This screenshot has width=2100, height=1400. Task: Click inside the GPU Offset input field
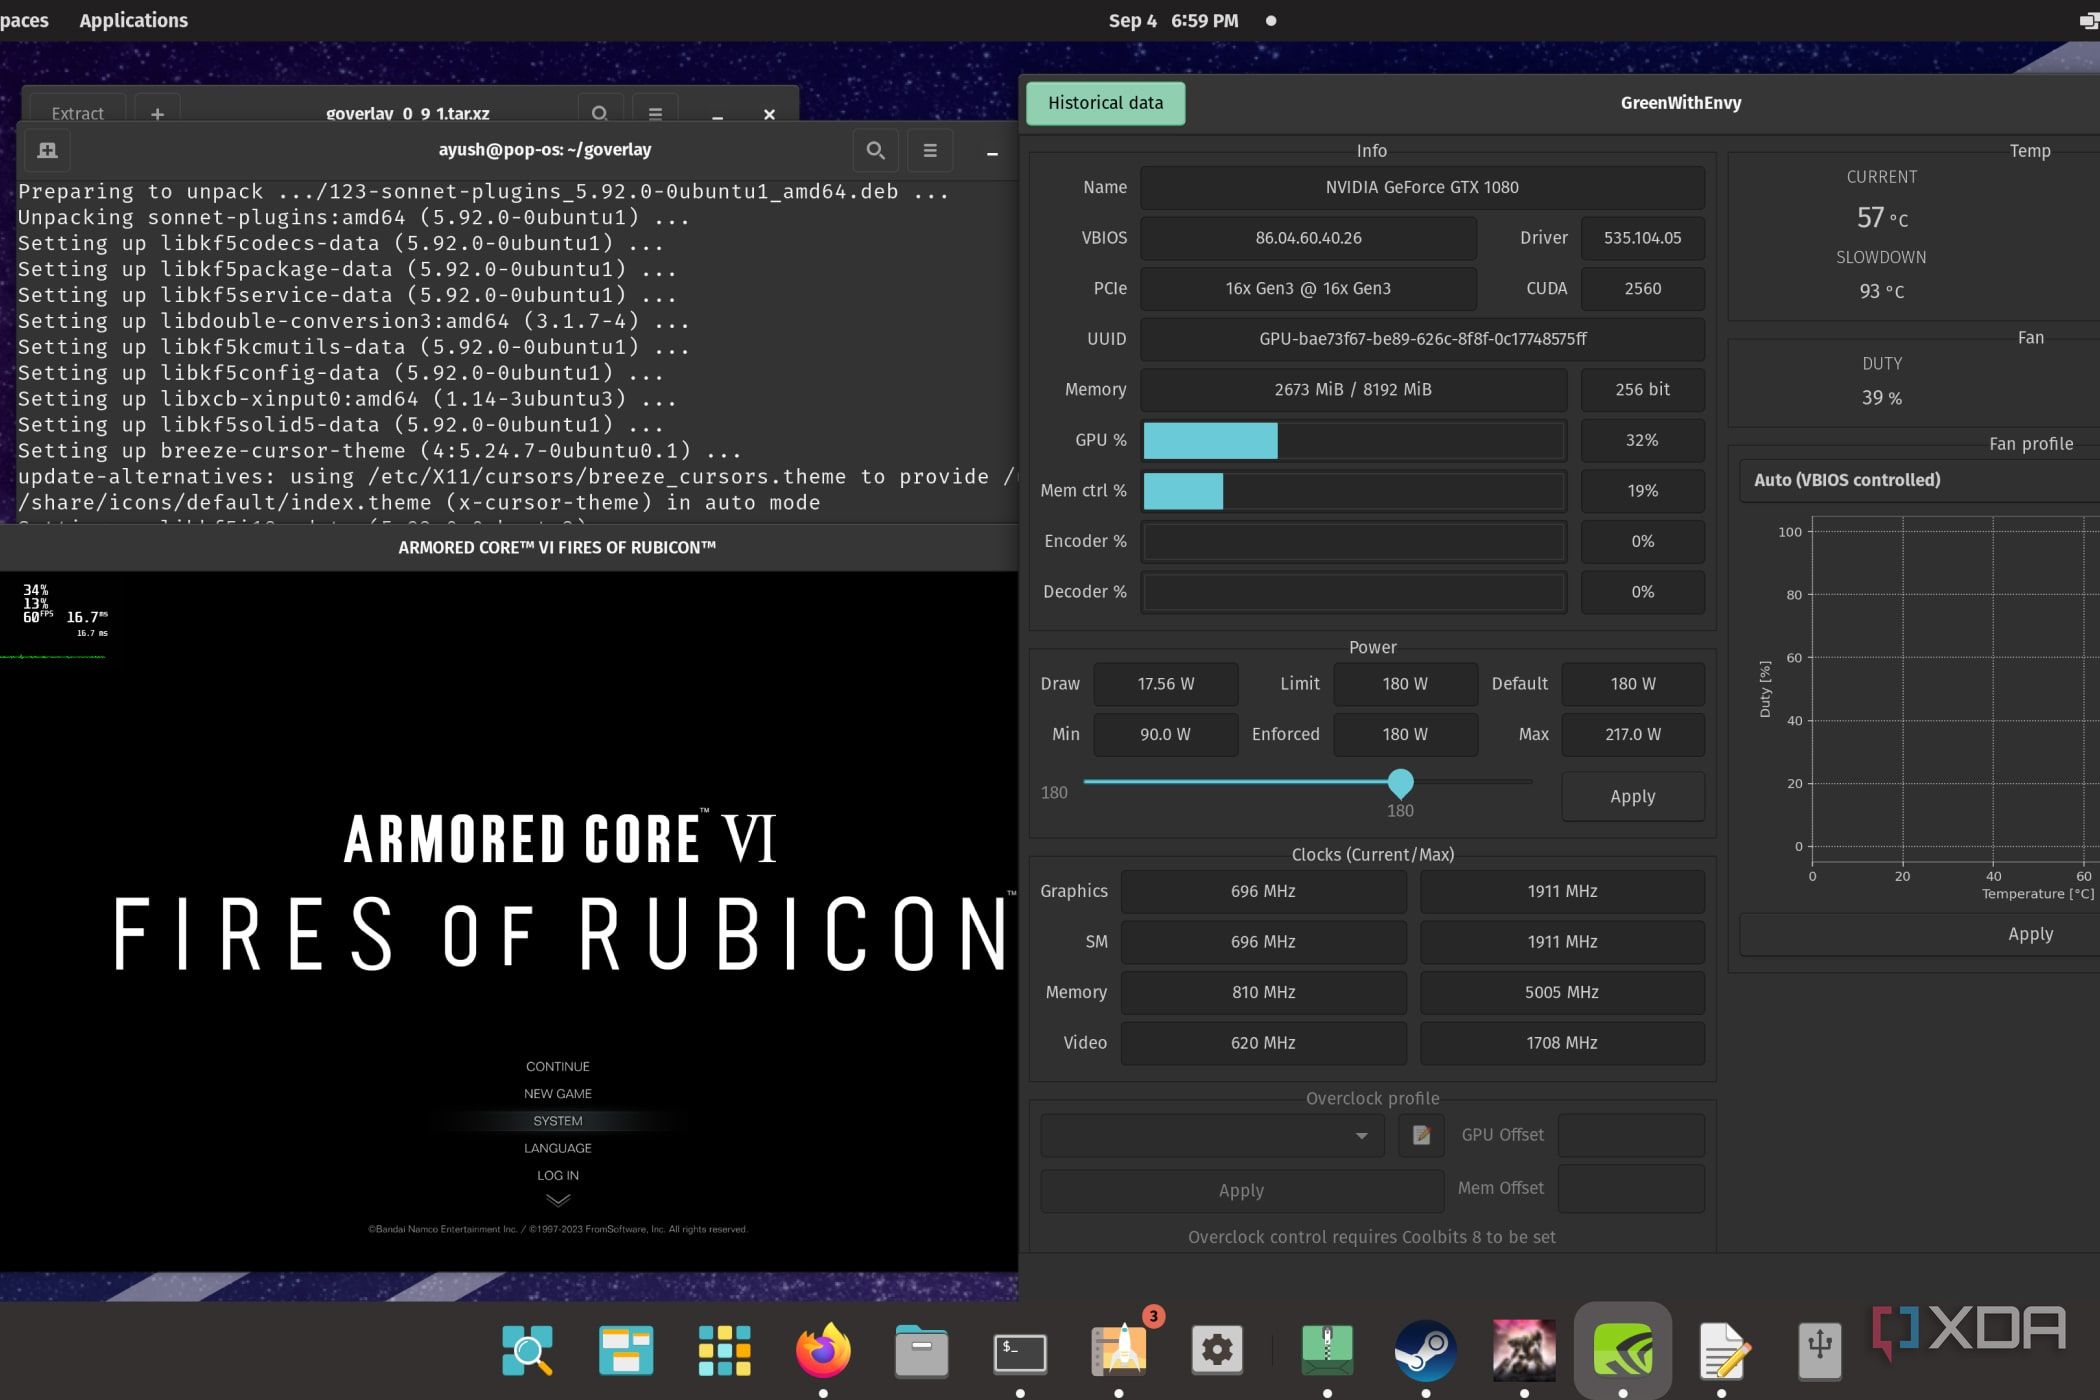1631,1135
